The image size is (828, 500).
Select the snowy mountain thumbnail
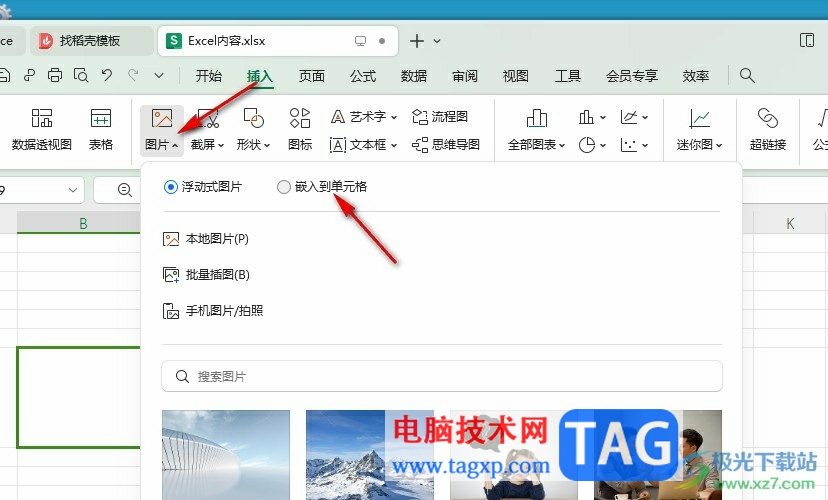pos(370,455)
